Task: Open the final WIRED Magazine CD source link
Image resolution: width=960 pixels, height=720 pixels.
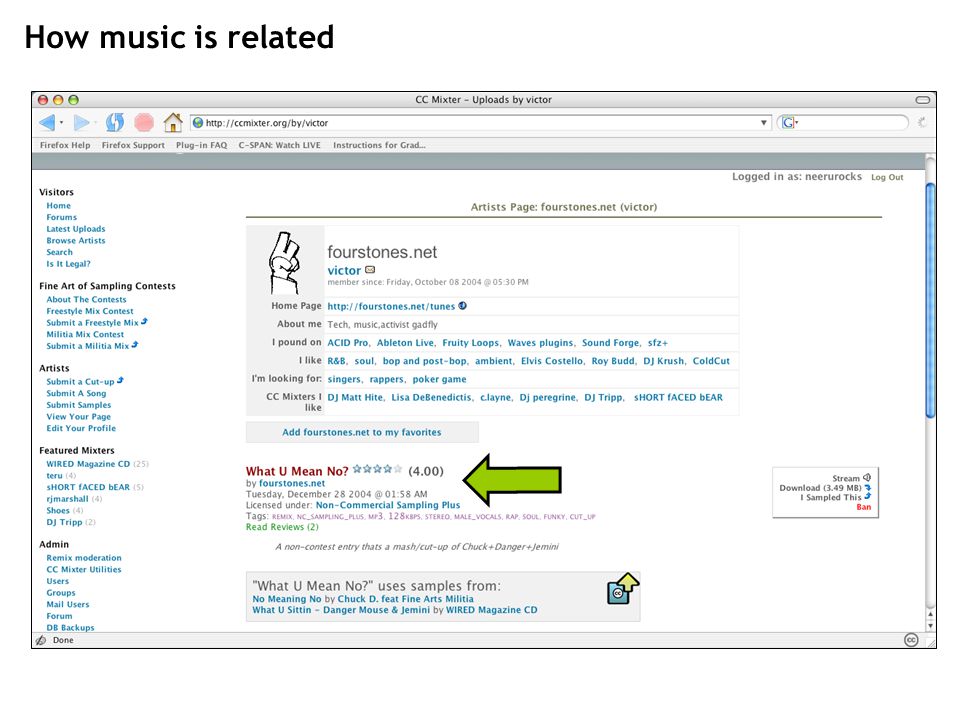Action: (491, 610)
